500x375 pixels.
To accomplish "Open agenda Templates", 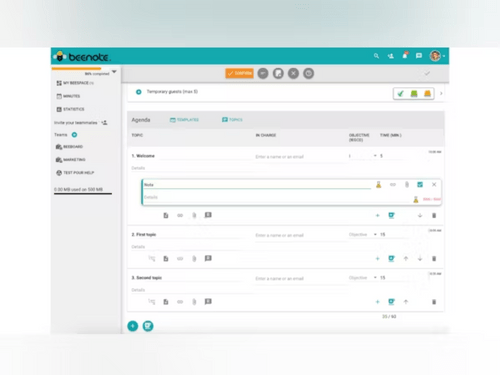I will tap(184, 120).
